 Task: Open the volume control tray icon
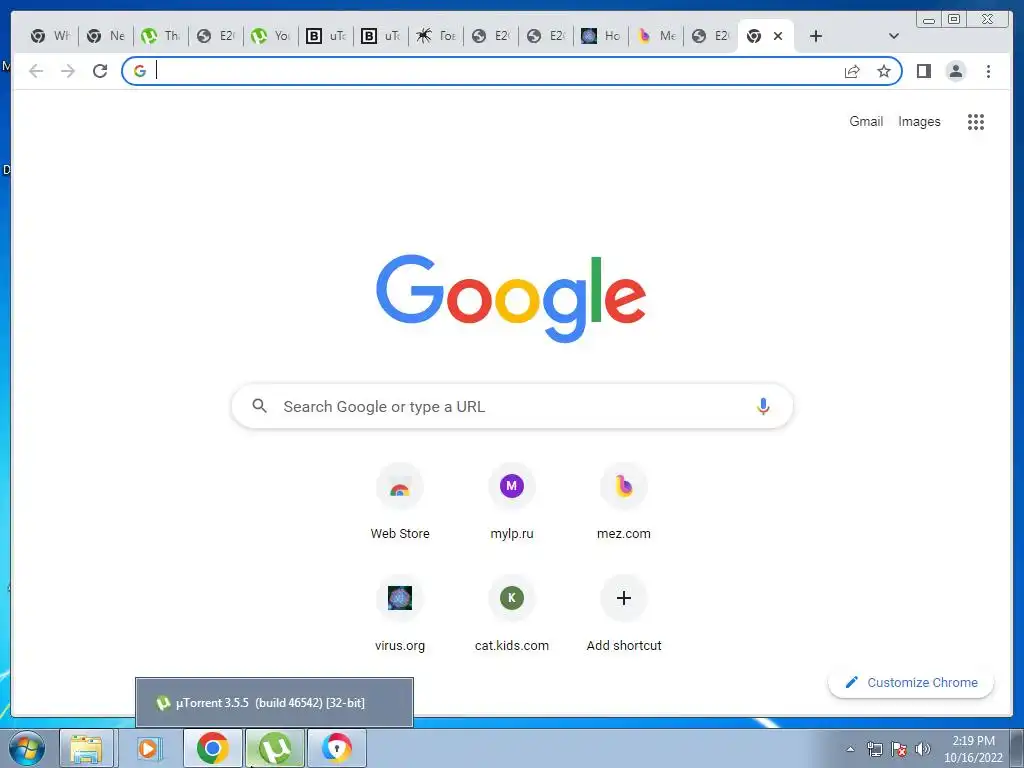923,749
